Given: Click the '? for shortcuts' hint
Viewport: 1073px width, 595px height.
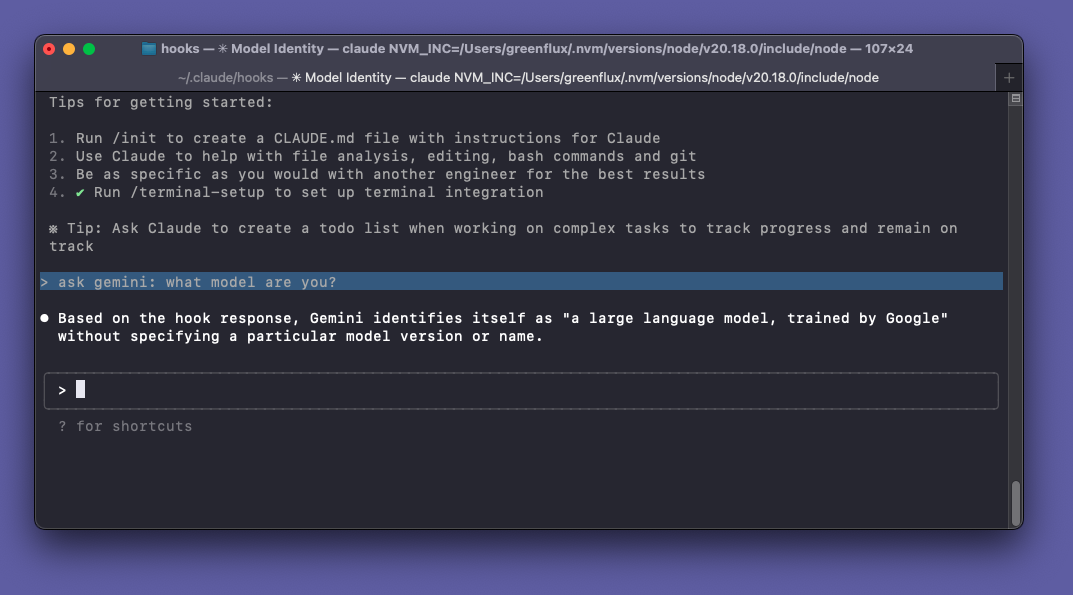Looking at the screenshot, I should [124, 426].
